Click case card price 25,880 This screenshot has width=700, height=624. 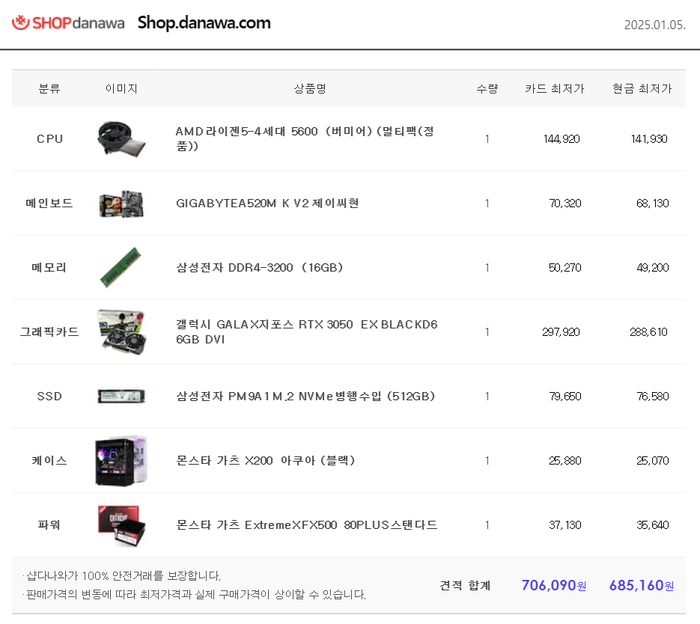tap(565, 460)
